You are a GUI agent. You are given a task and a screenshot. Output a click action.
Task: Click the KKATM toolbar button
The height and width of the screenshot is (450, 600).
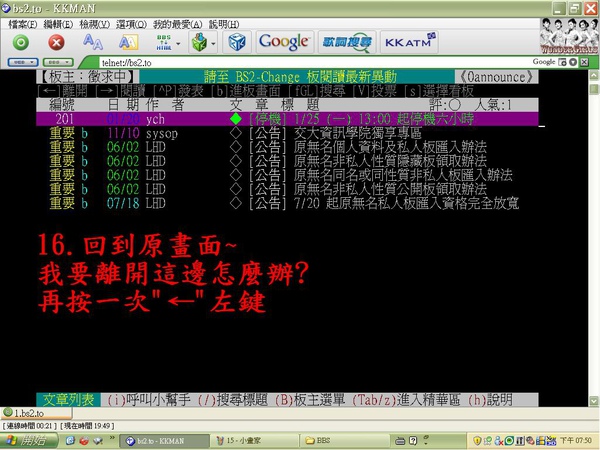pos(409,42)
